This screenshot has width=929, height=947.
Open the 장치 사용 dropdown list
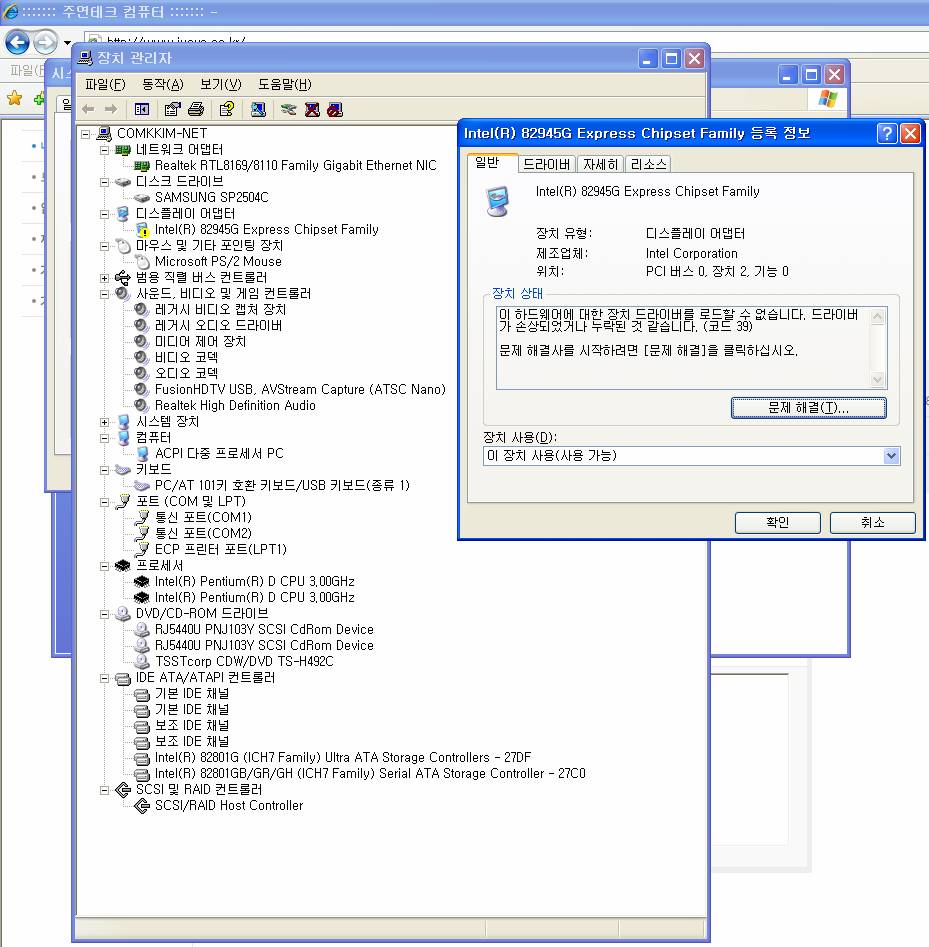(891, 456)
